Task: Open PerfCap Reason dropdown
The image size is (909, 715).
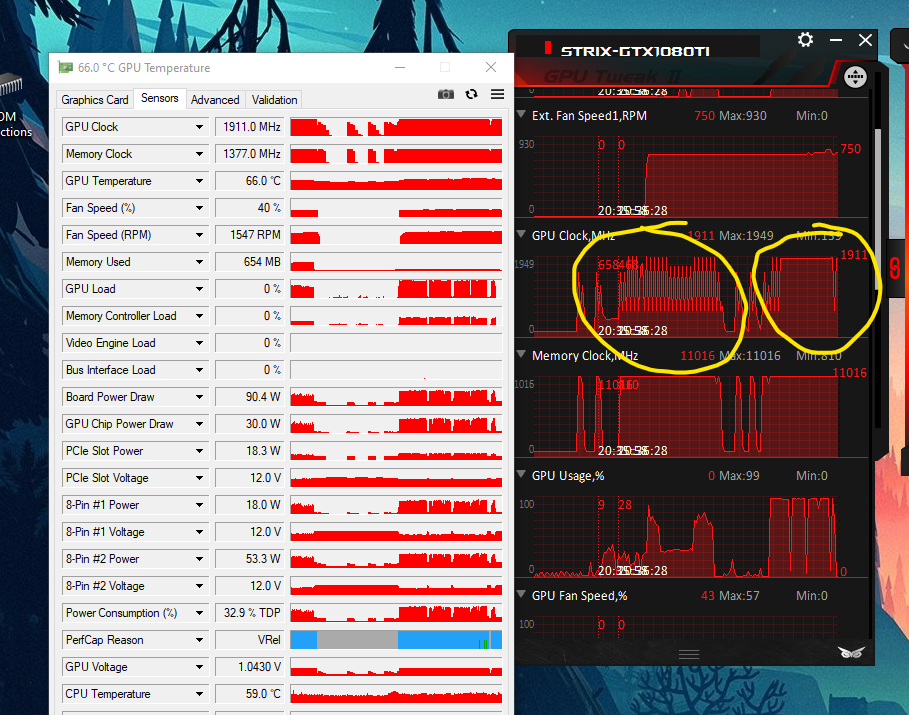Action: (x=199, y=640)
